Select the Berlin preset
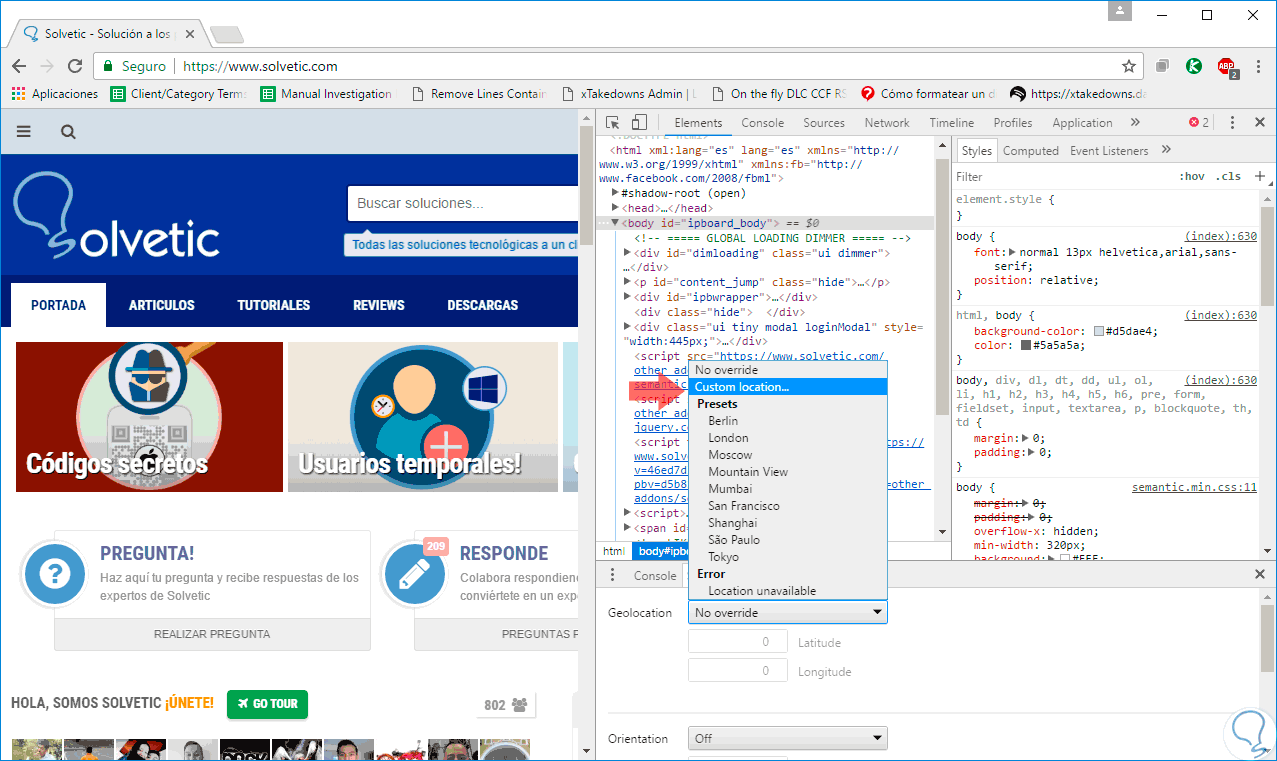Screen dimensions: 1277x761 (x=788, y=421)
